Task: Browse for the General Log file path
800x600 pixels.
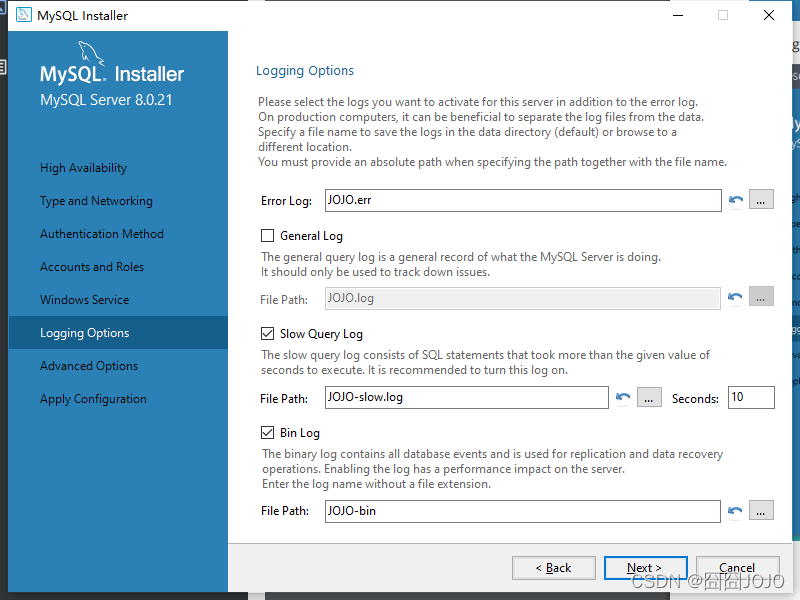Action: tap(761, 297)
